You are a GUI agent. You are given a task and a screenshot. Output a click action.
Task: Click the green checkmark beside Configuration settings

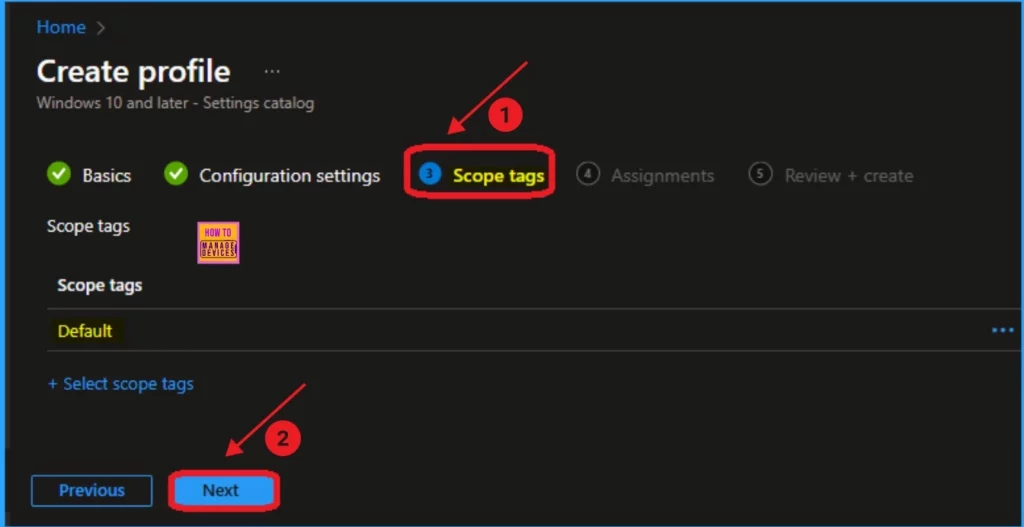tap(176, 174)
